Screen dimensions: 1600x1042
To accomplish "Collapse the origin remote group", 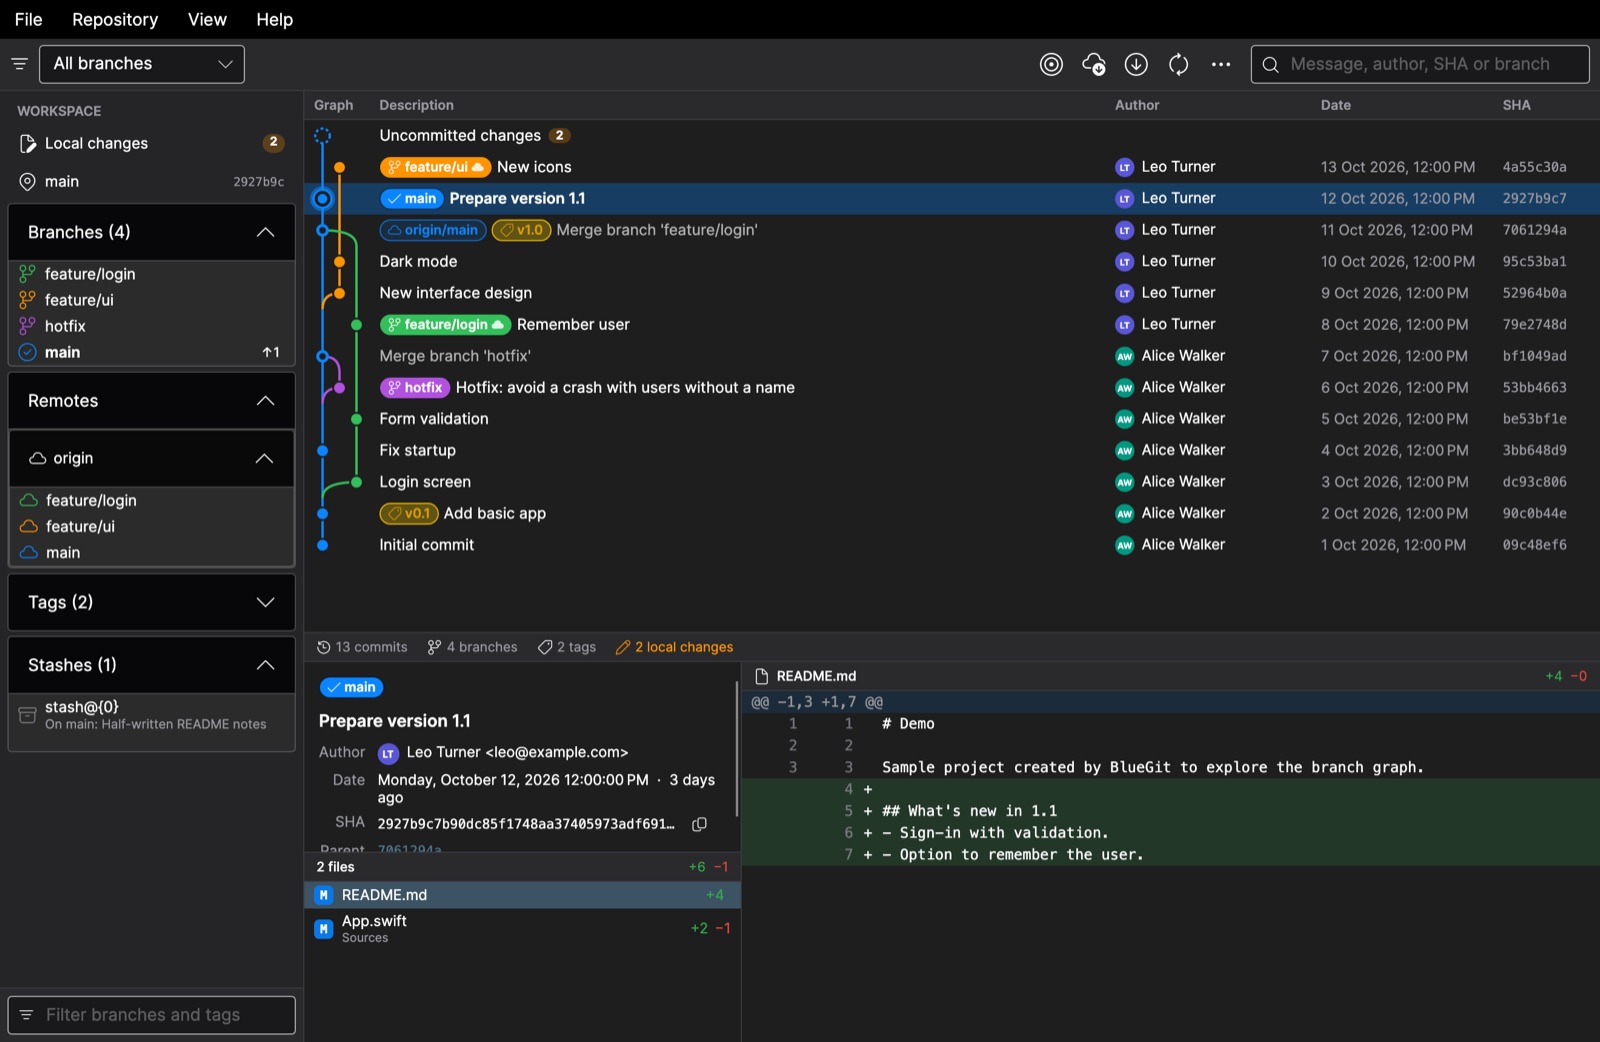I will 152,458.
